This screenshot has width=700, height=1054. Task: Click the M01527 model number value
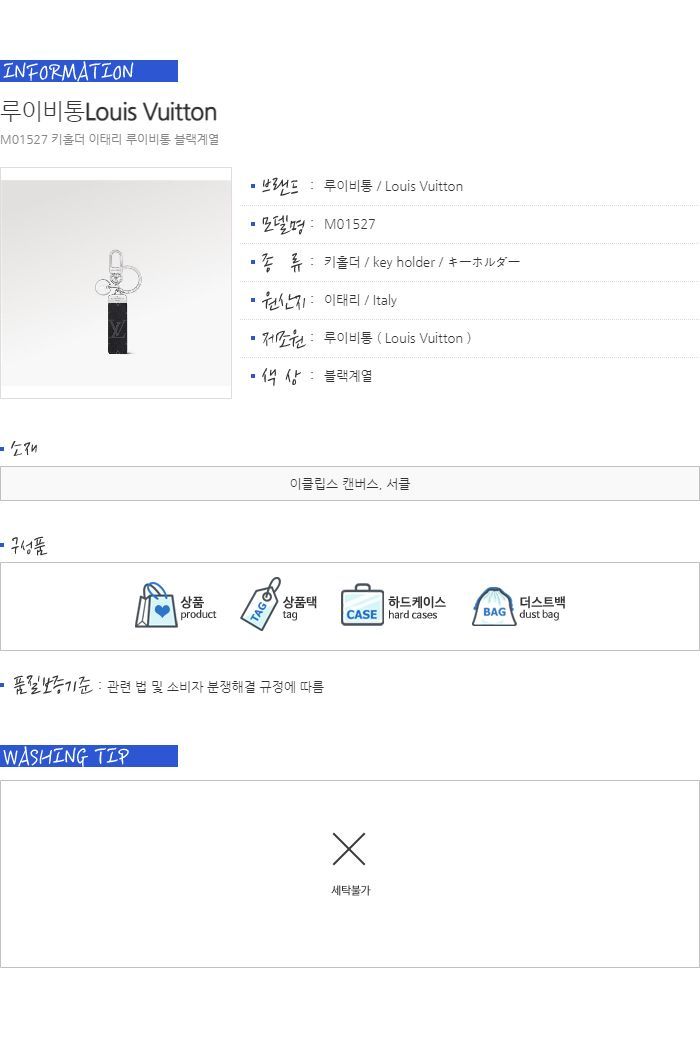(x=350, y=224)
